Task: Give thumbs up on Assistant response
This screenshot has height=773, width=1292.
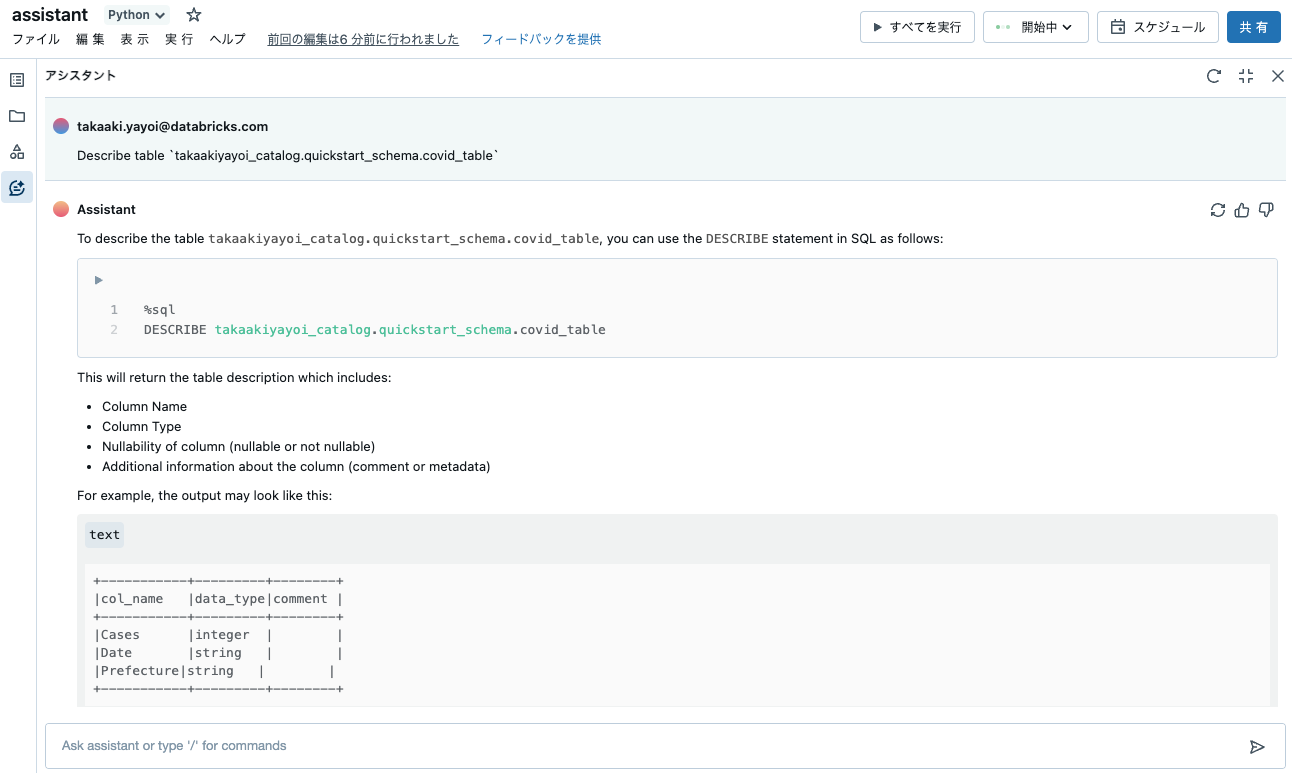Action: (1242, 210)
